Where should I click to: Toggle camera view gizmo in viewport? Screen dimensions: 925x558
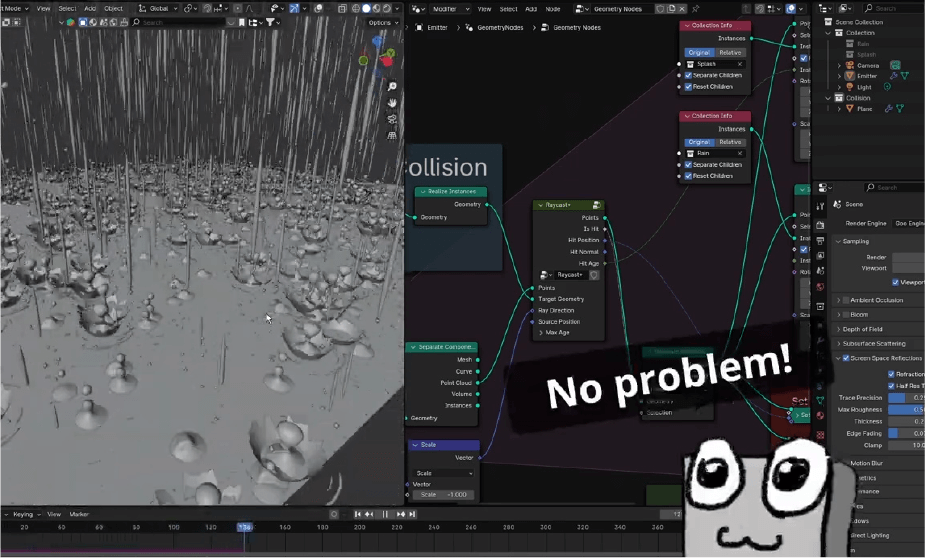(393, 119)
